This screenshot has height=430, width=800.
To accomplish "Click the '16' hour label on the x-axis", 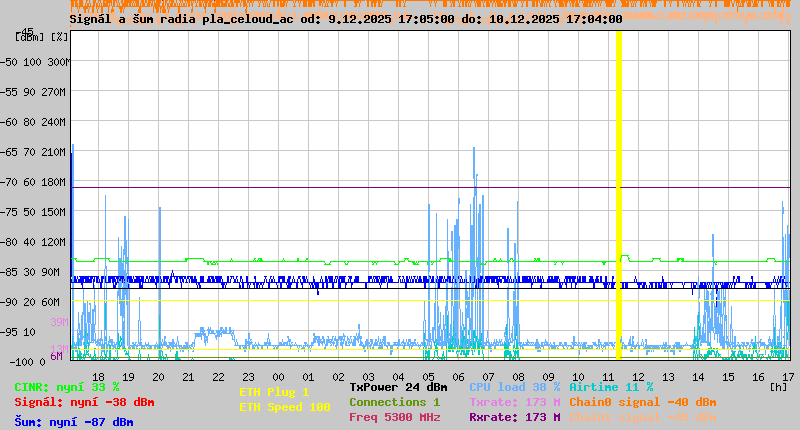I will click(758, 377).
